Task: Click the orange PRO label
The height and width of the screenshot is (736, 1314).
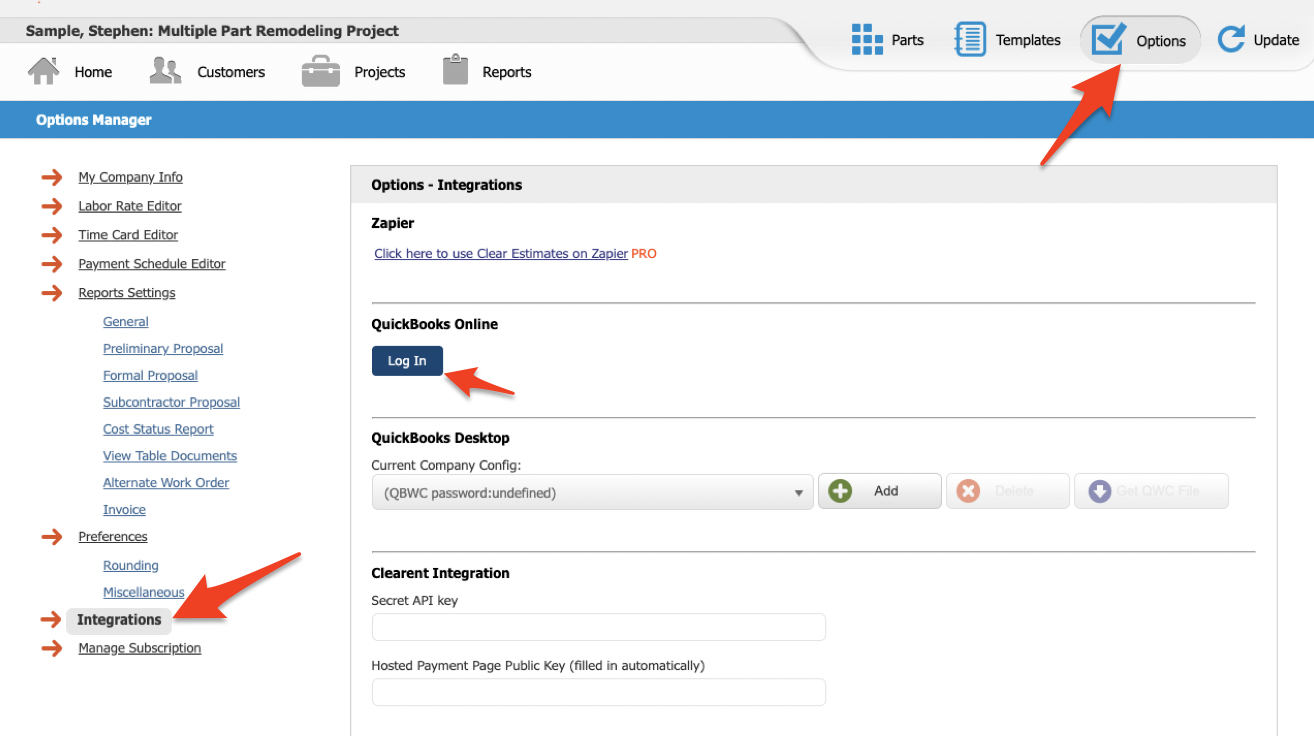Action: (644, 254)
